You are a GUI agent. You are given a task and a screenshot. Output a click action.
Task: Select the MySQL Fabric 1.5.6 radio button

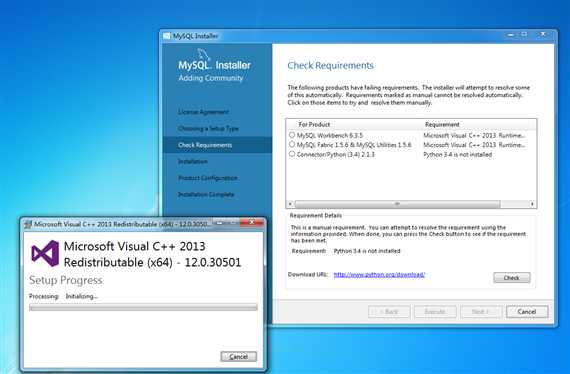click(292, 144)
